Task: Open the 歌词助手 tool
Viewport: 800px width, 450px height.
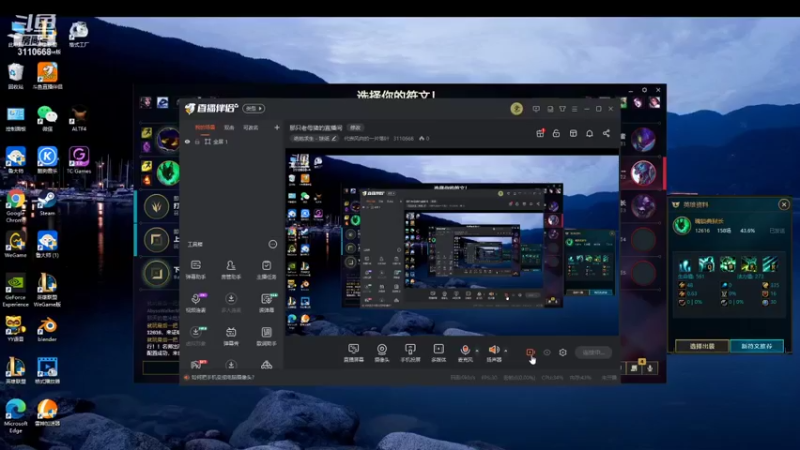Action: click(x=266, y=336)
